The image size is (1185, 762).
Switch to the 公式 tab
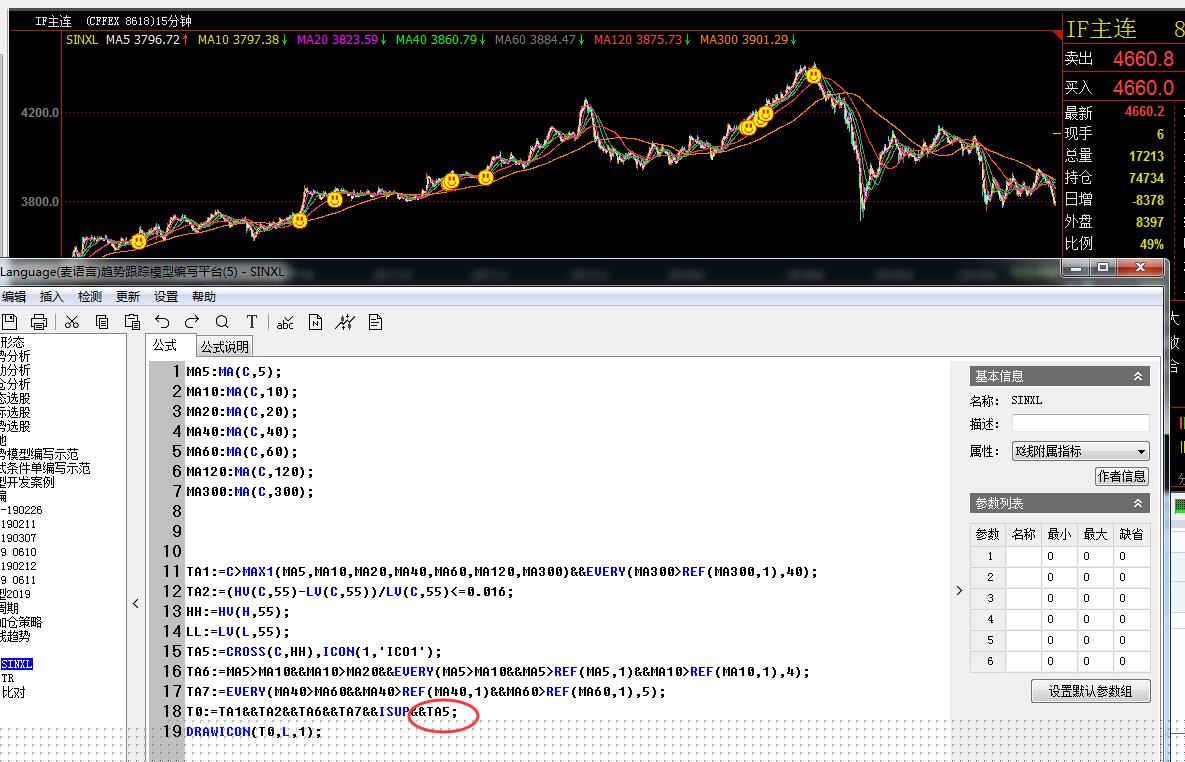coord(165,345)
